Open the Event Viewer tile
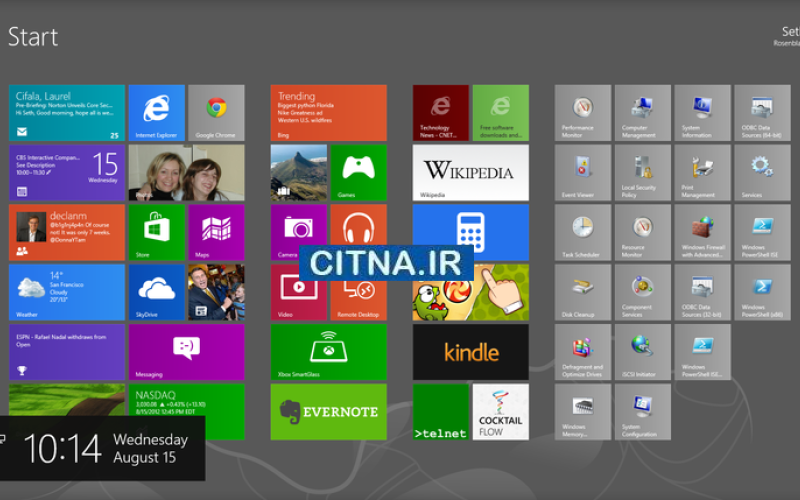Image resolution: width=800 pixels, height=500 pixels. 582,172
